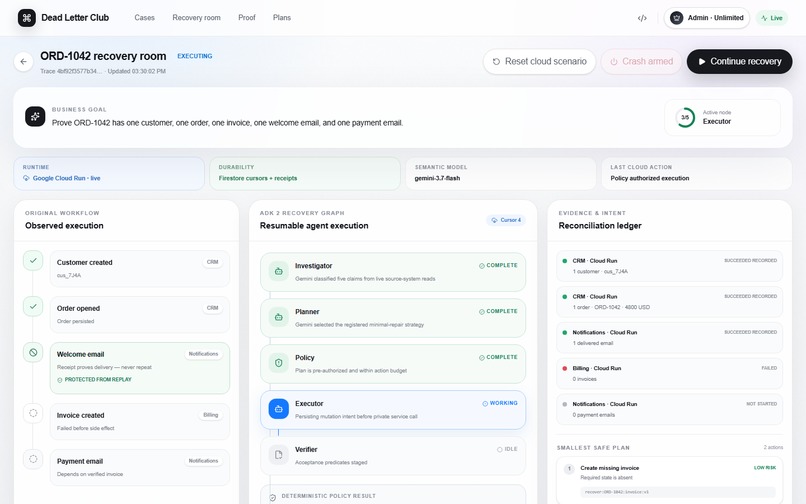Open the Cases navigation item
806x504 pixels.
point(144,17)
